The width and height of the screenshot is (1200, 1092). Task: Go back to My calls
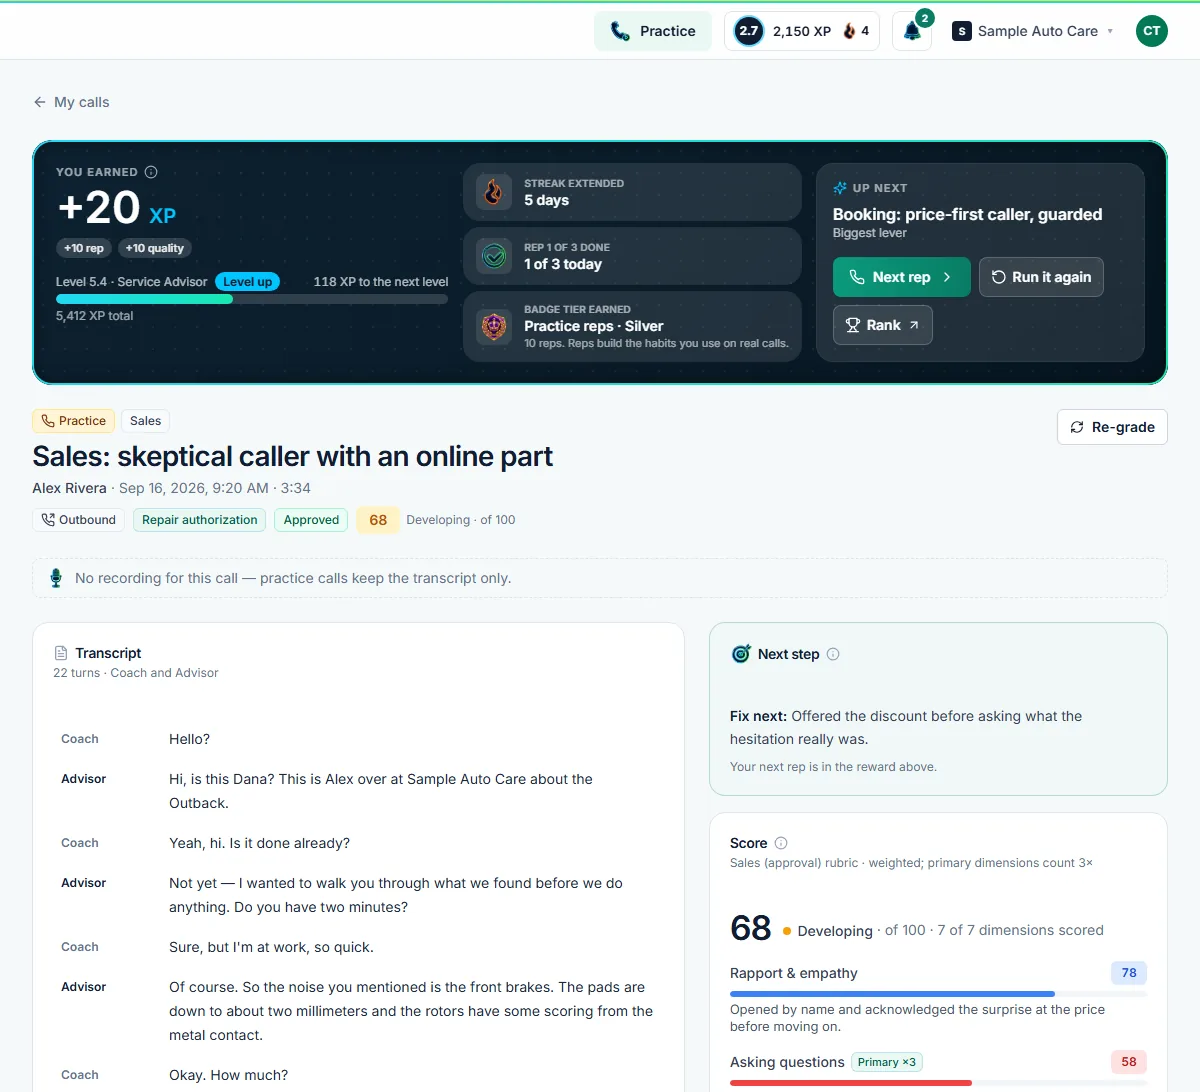(x=71, y=102)
